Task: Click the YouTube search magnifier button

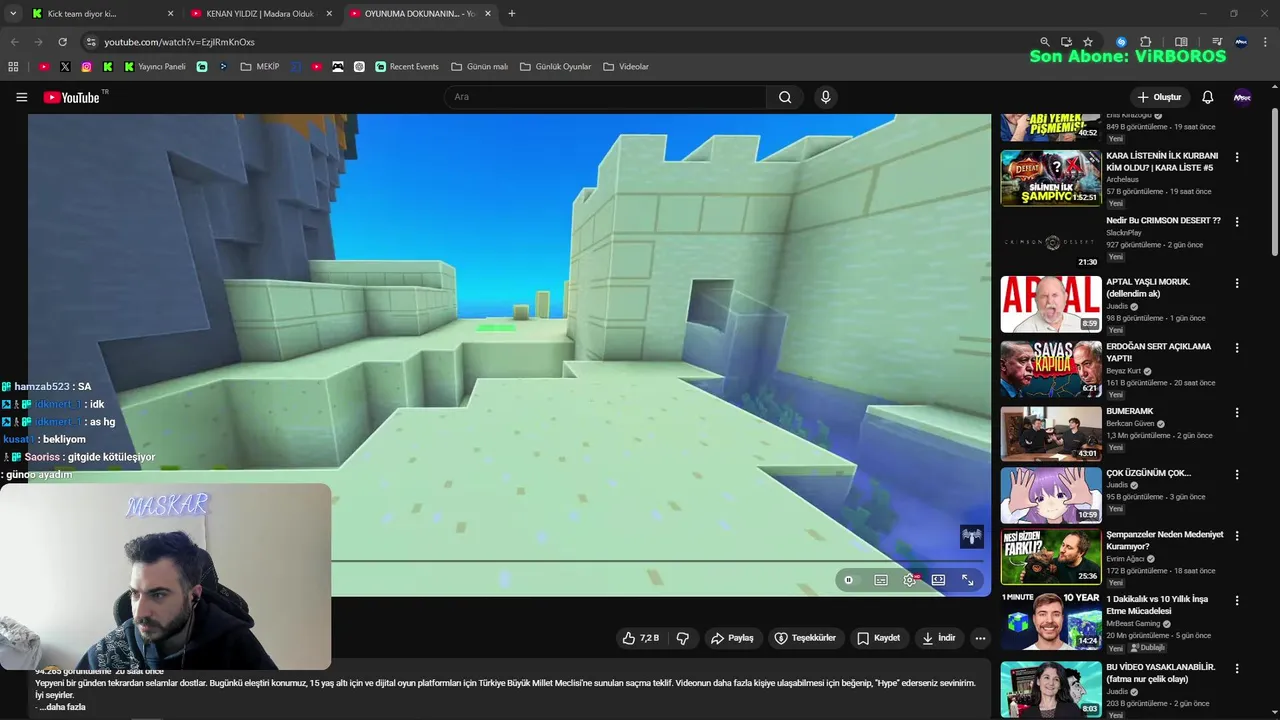Action: (x=785, y=97)
